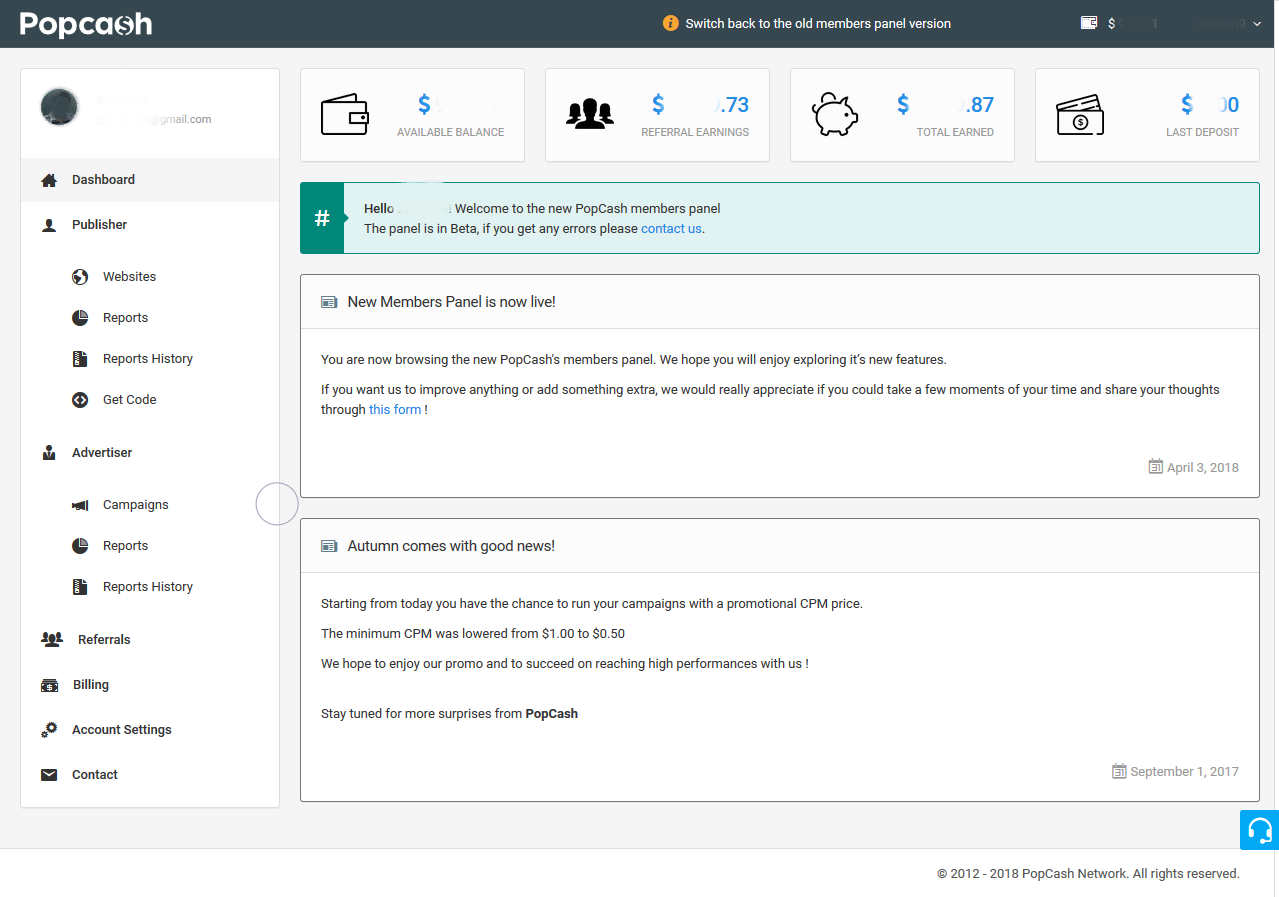Click the copyright PopCash Network footer text
Screen dimensions: 1279x897
(1088, 874)
